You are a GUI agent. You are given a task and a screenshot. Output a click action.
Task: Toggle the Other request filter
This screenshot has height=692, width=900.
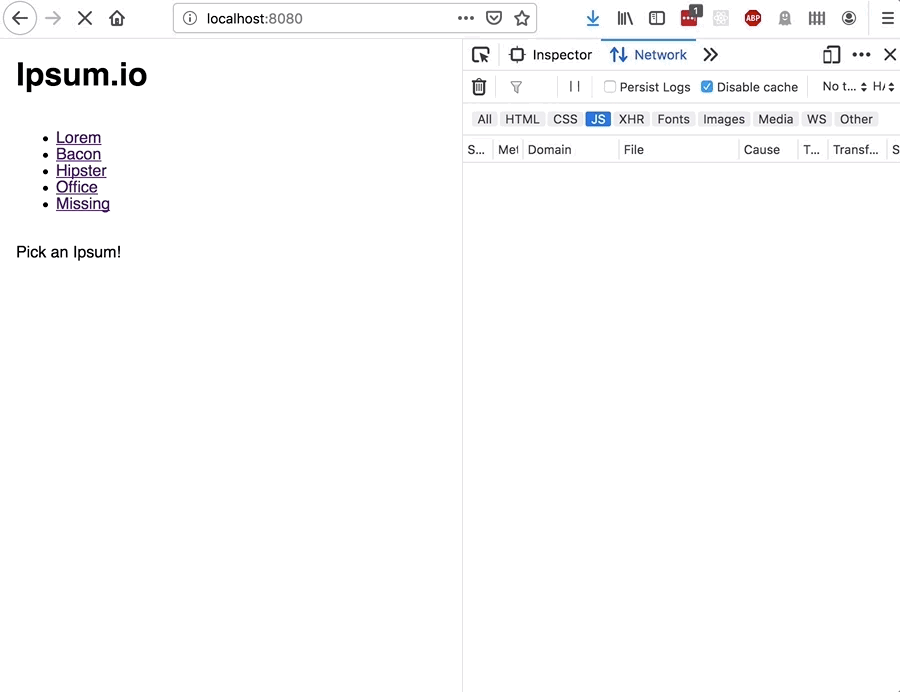[x=856, y=119]
